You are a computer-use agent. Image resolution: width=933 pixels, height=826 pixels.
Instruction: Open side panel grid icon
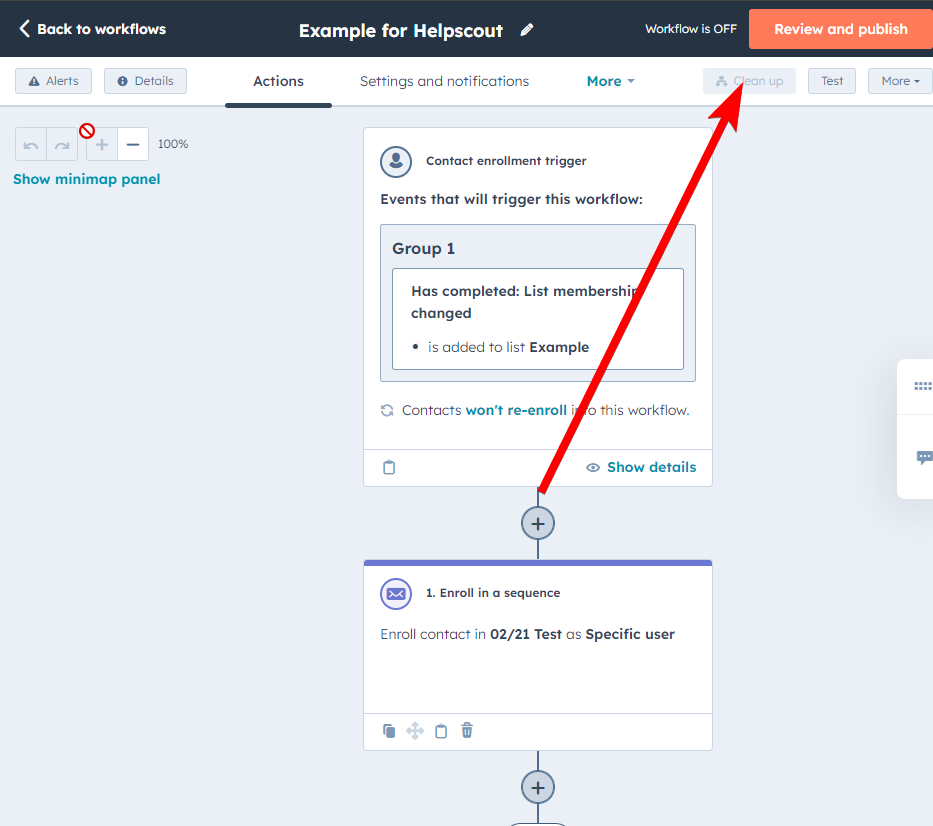pyautogui.click(x=922, y=386)
